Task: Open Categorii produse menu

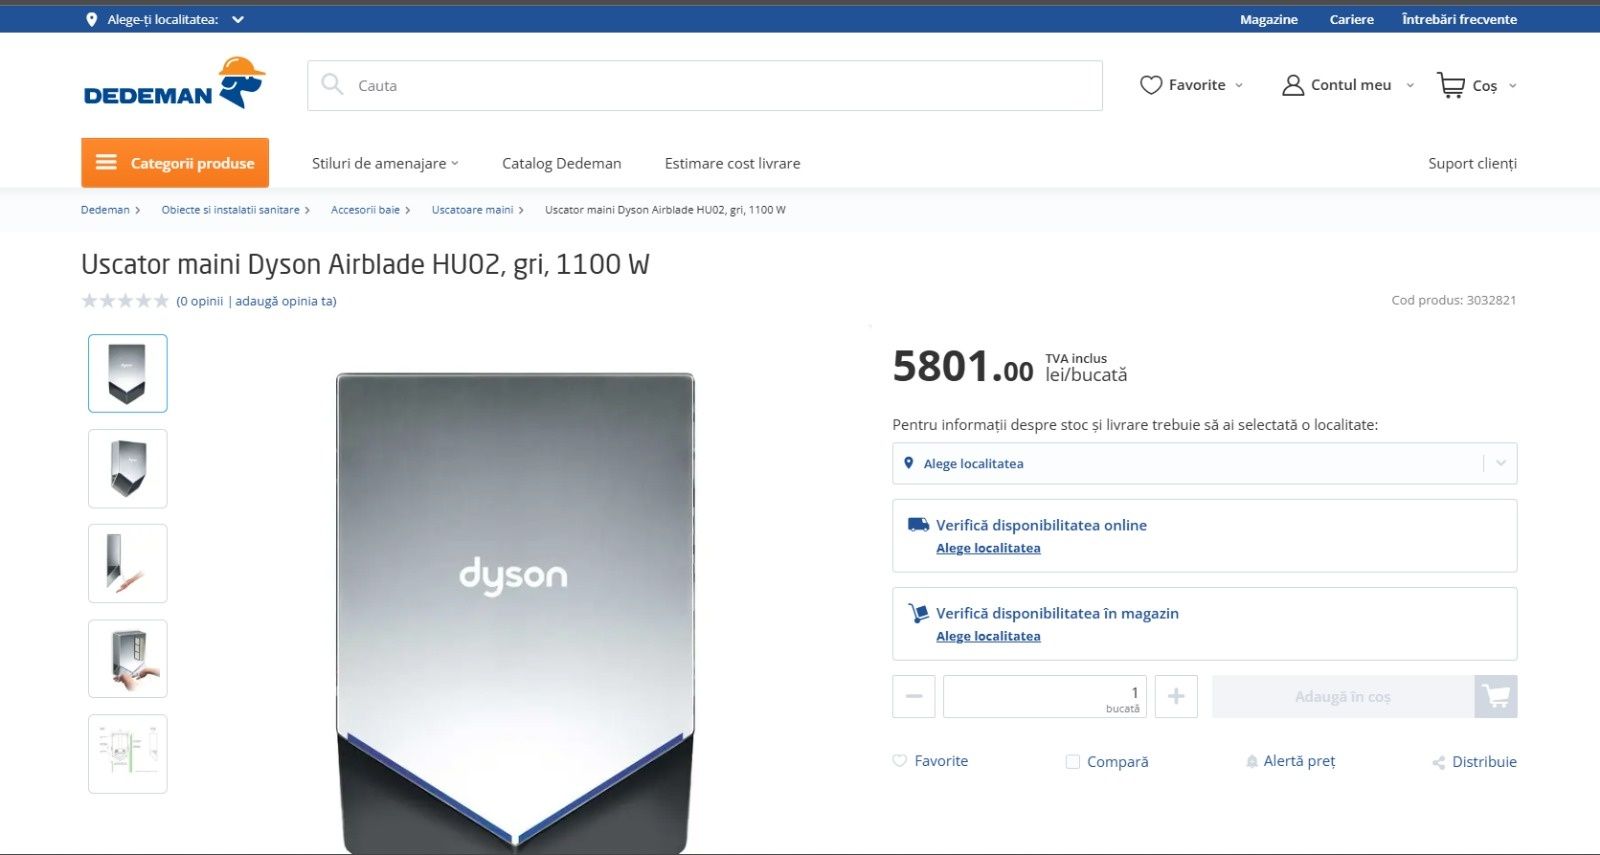Action: tap(175, 162)
